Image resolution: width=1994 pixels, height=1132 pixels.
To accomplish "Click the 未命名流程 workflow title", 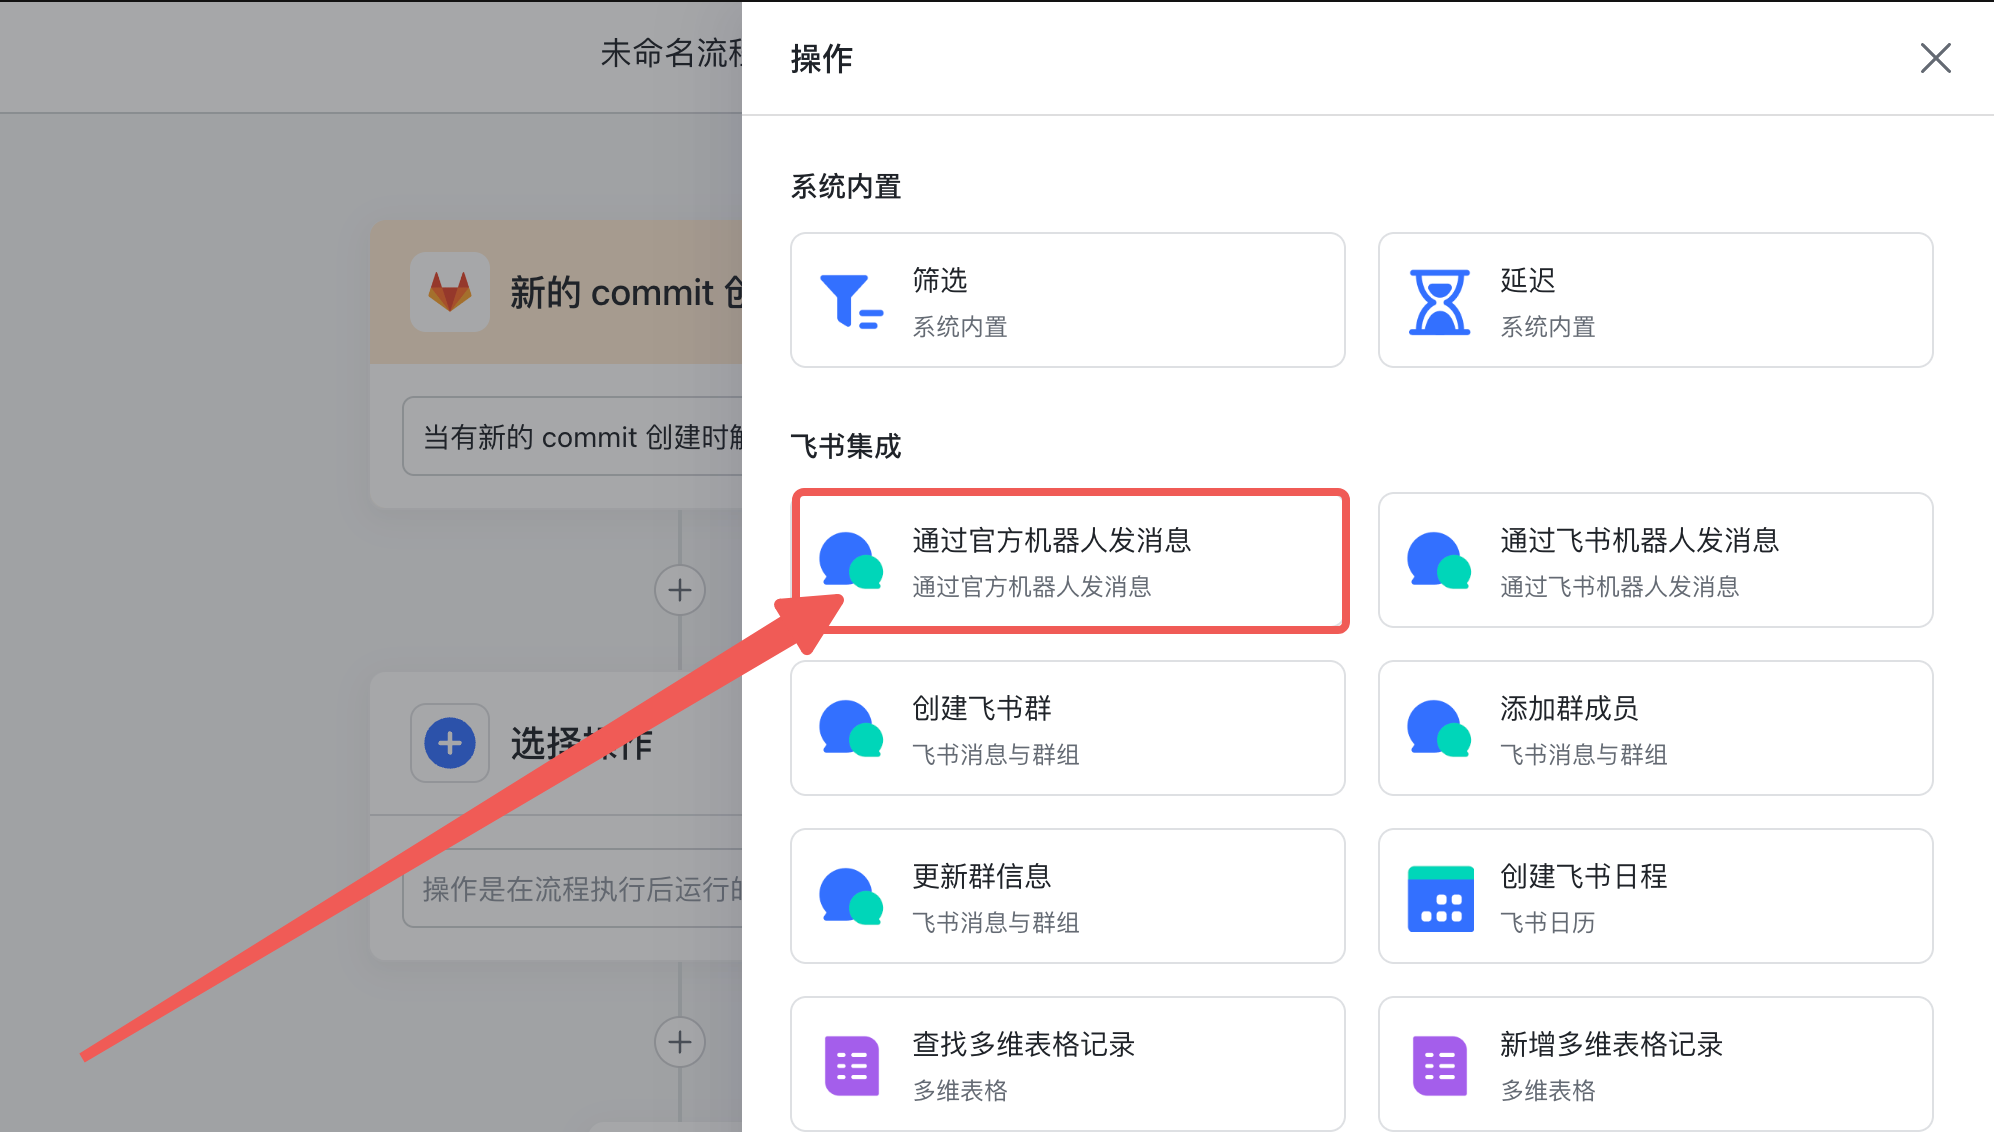I will (671, 53).
